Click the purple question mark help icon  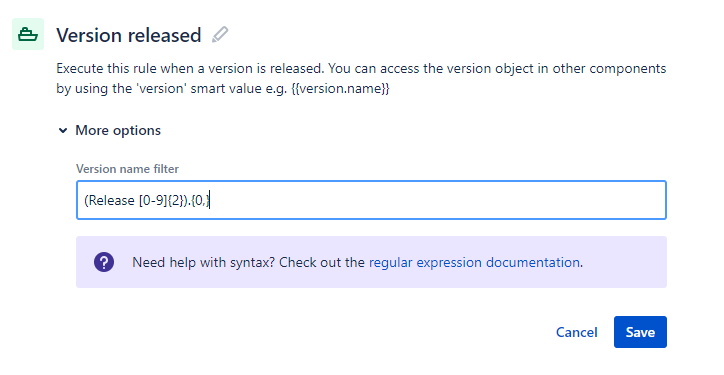[104, 262]
